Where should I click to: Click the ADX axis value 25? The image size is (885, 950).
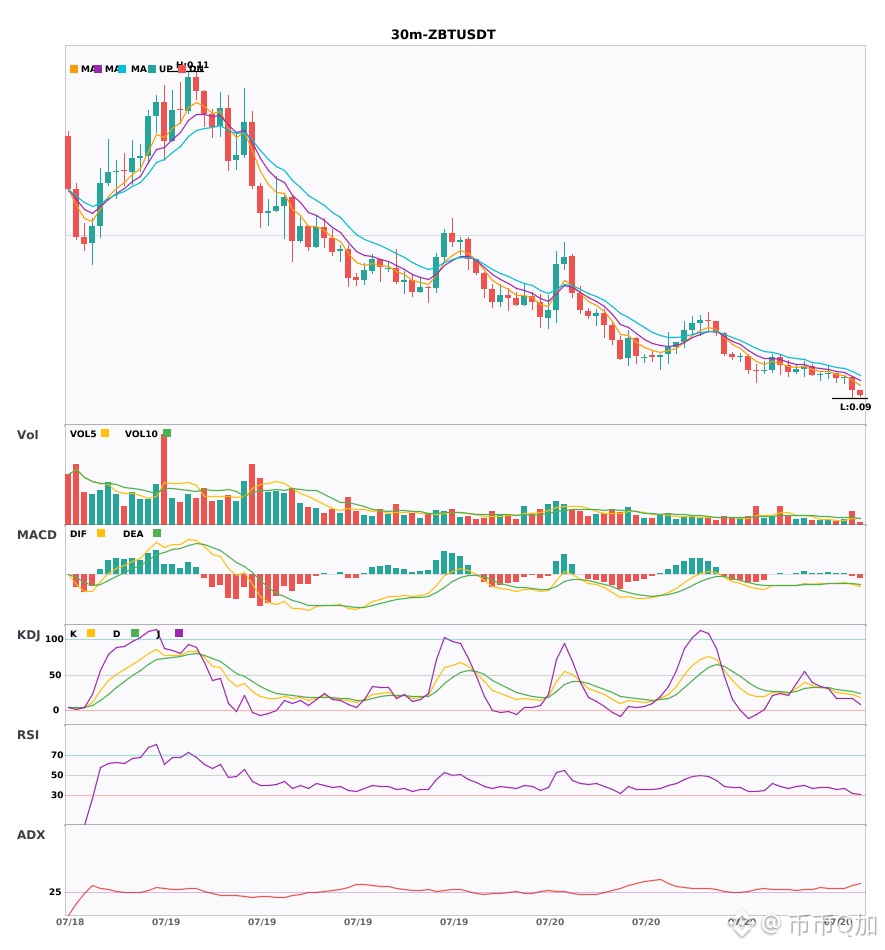click(55, 892)
